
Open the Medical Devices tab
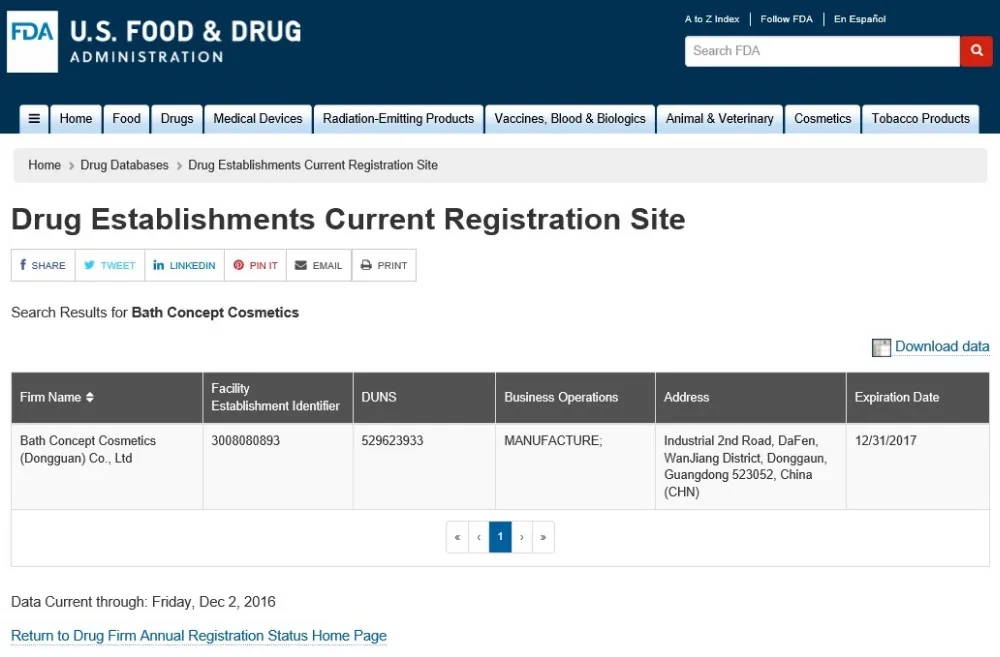258,119
